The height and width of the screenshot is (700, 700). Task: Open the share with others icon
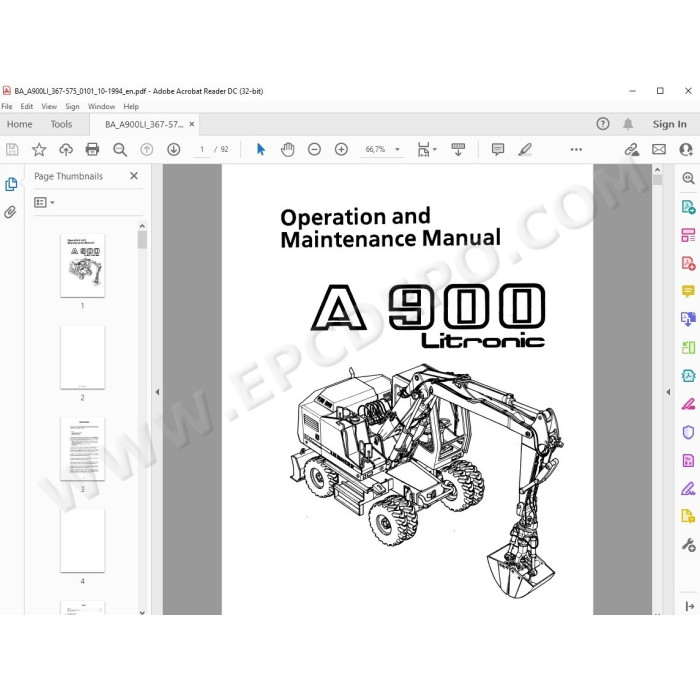pos(686,150)
